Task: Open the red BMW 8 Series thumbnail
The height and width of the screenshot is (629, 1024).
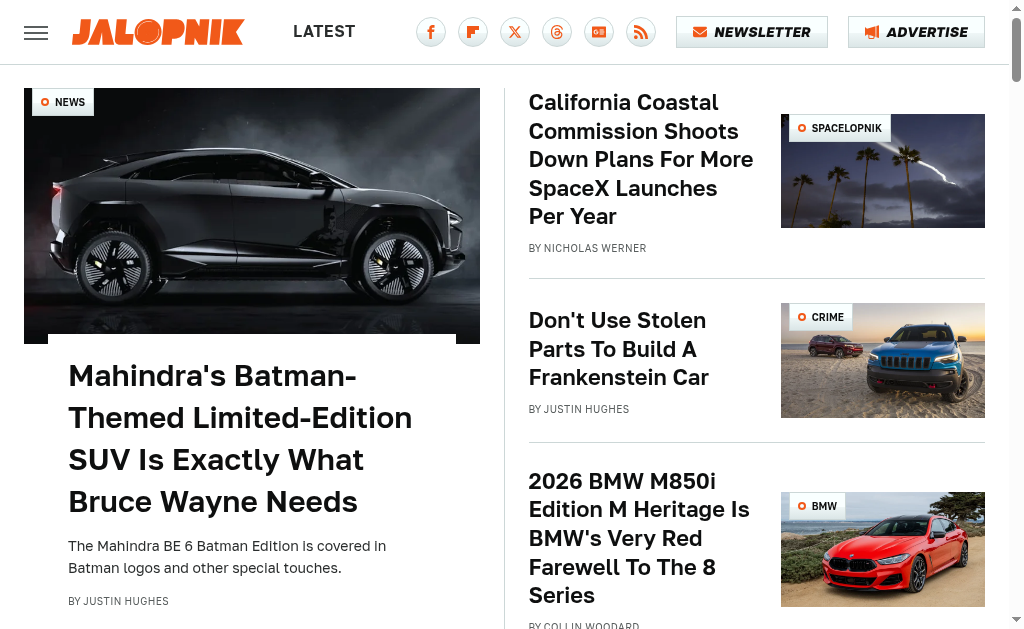Action: pos(883,549)
